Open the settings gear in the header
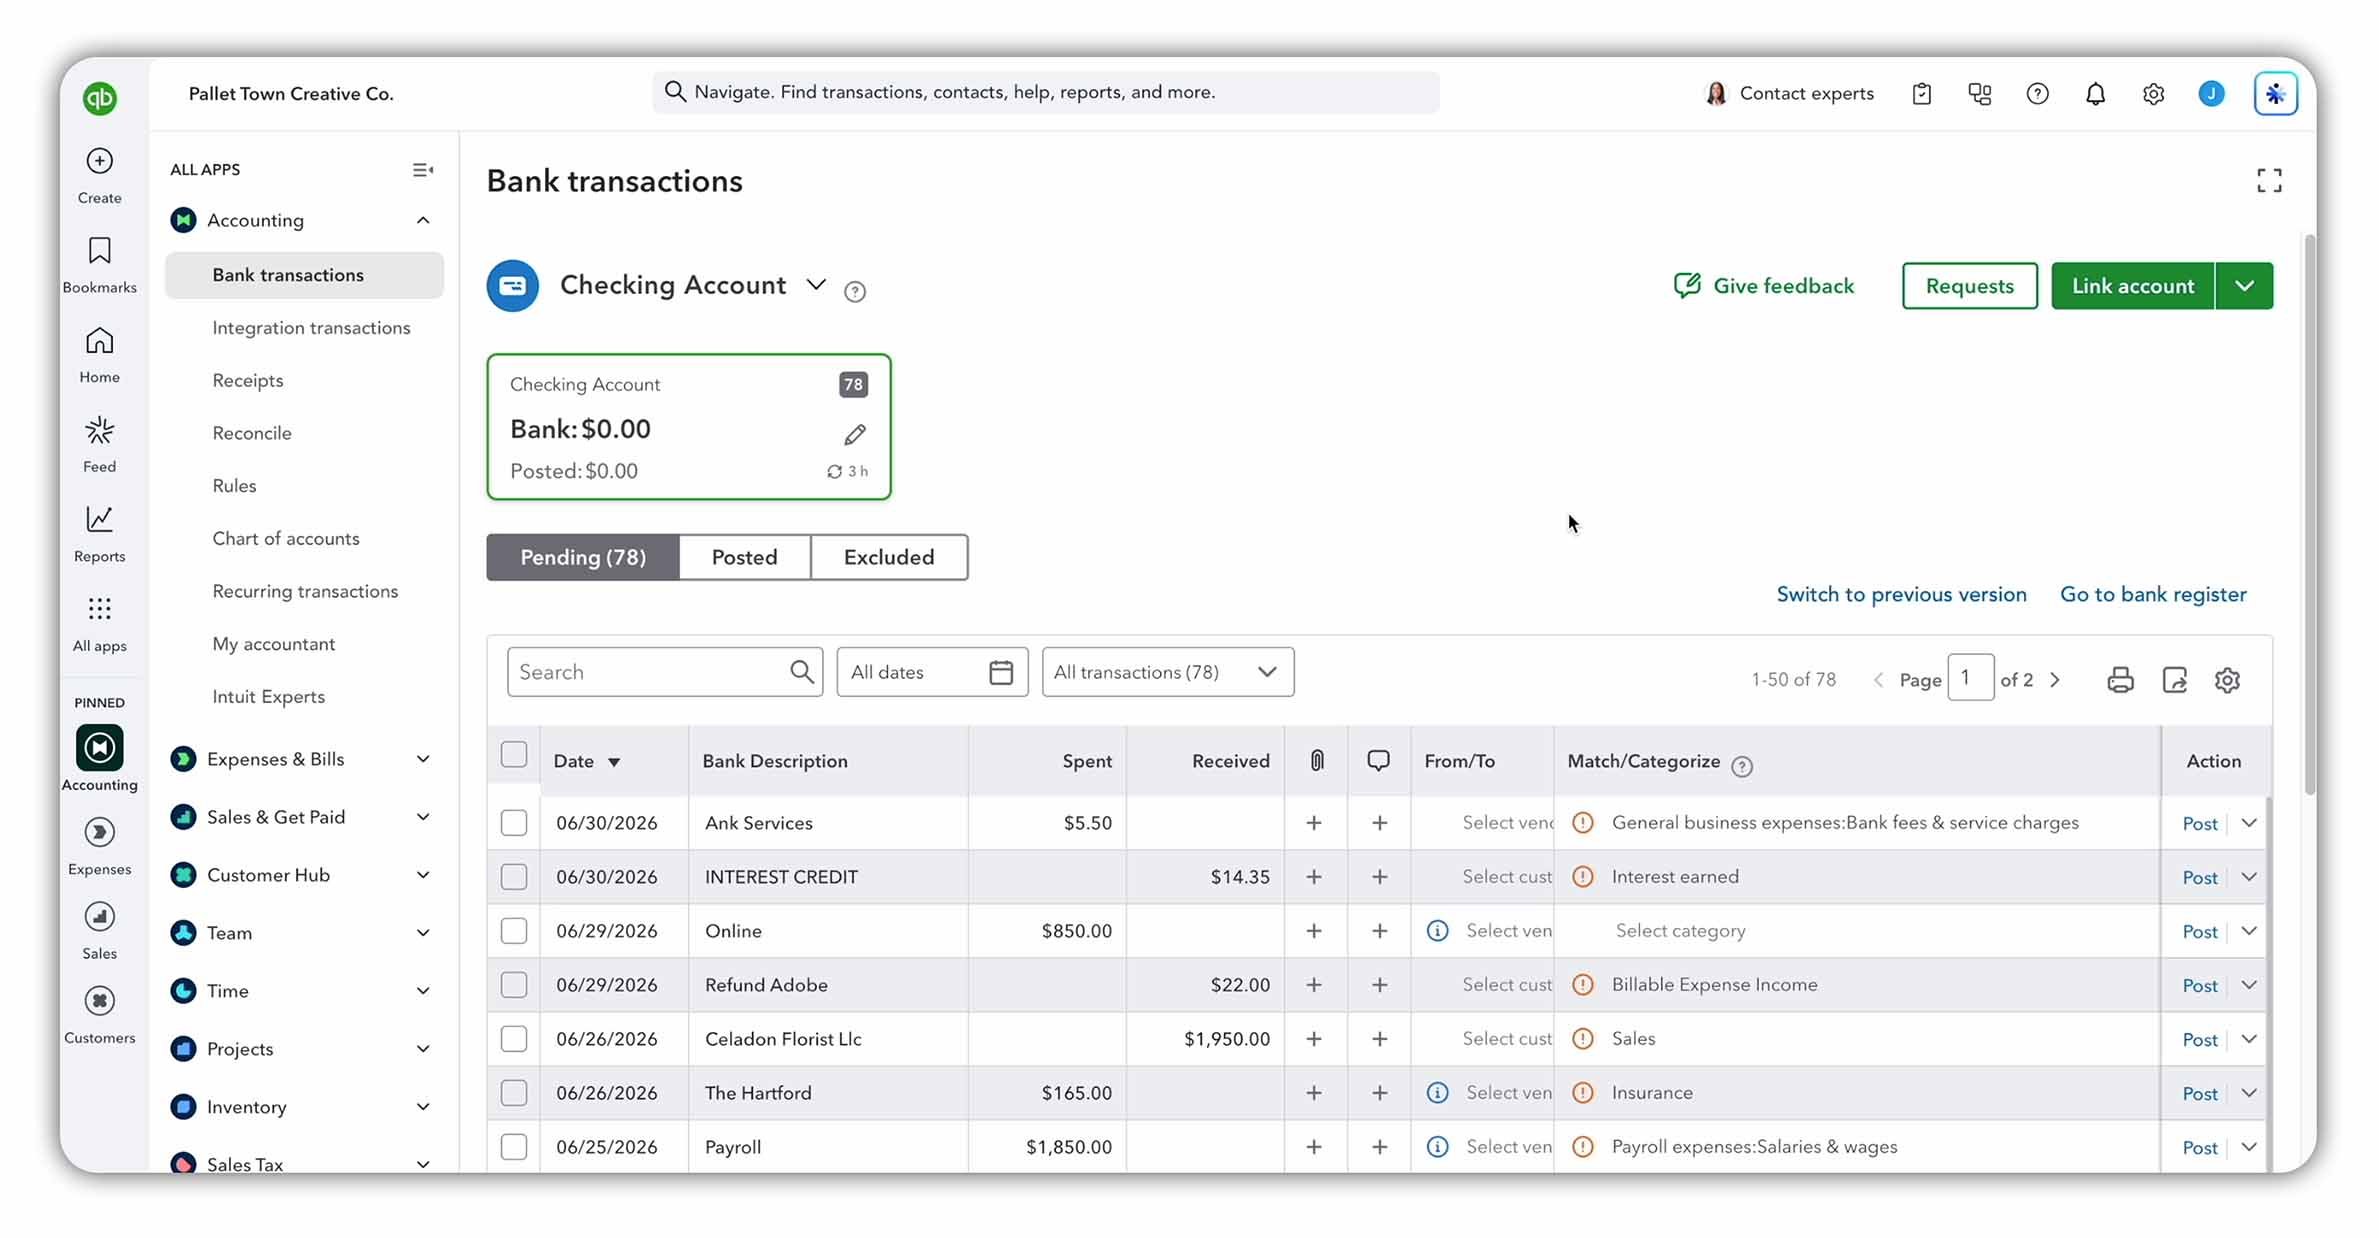 pos(2153,94)
